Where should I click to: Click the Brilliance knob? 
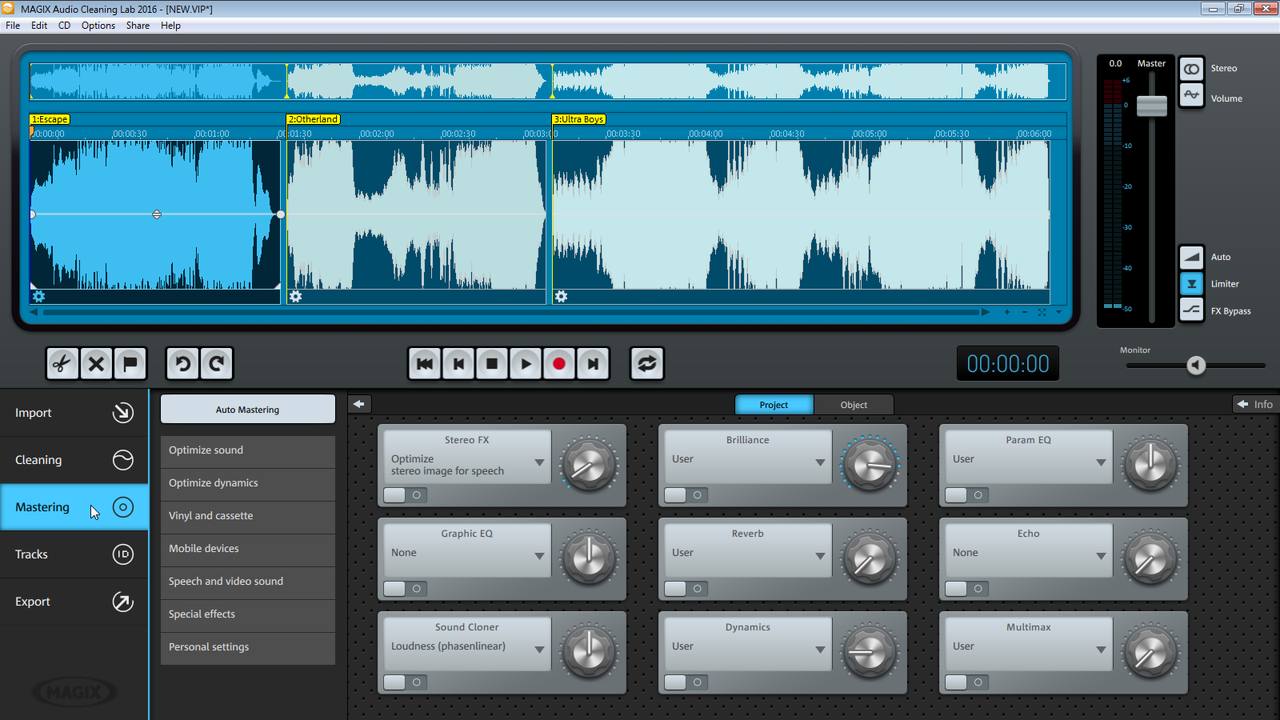coord(870,465)
